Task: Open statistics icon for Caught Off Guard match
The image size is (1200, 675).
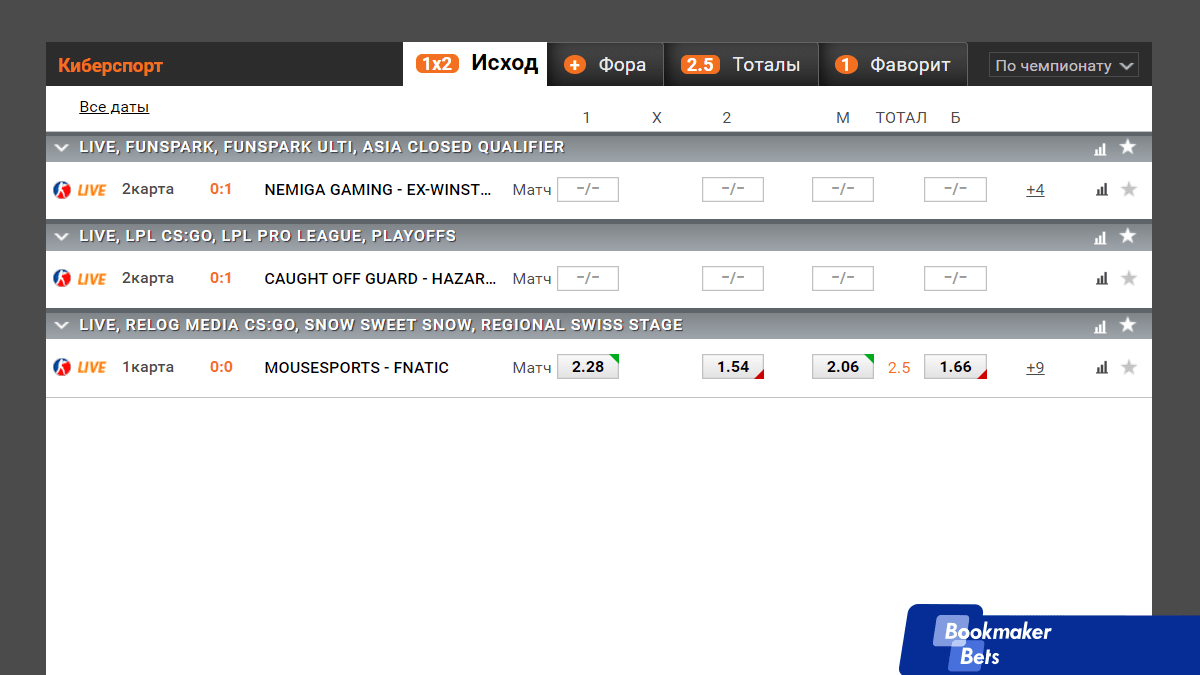Action: click(1101, 279)
